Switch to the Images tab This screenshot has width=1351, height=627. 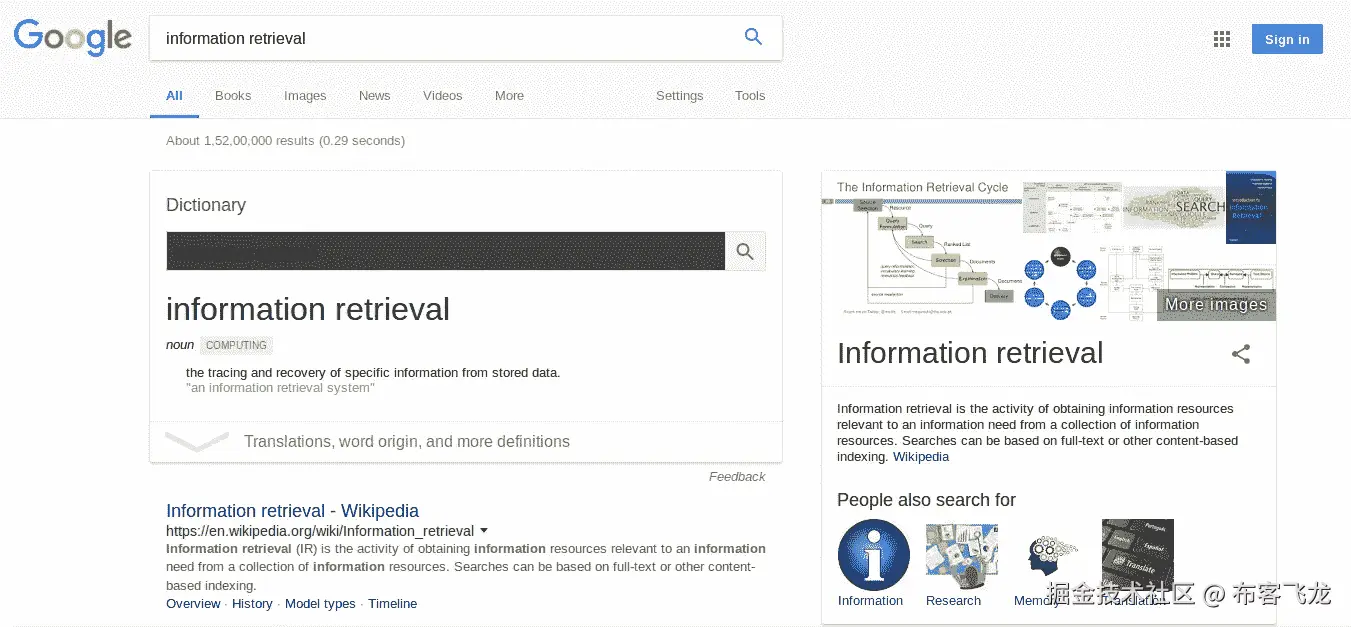click(305, 96)
